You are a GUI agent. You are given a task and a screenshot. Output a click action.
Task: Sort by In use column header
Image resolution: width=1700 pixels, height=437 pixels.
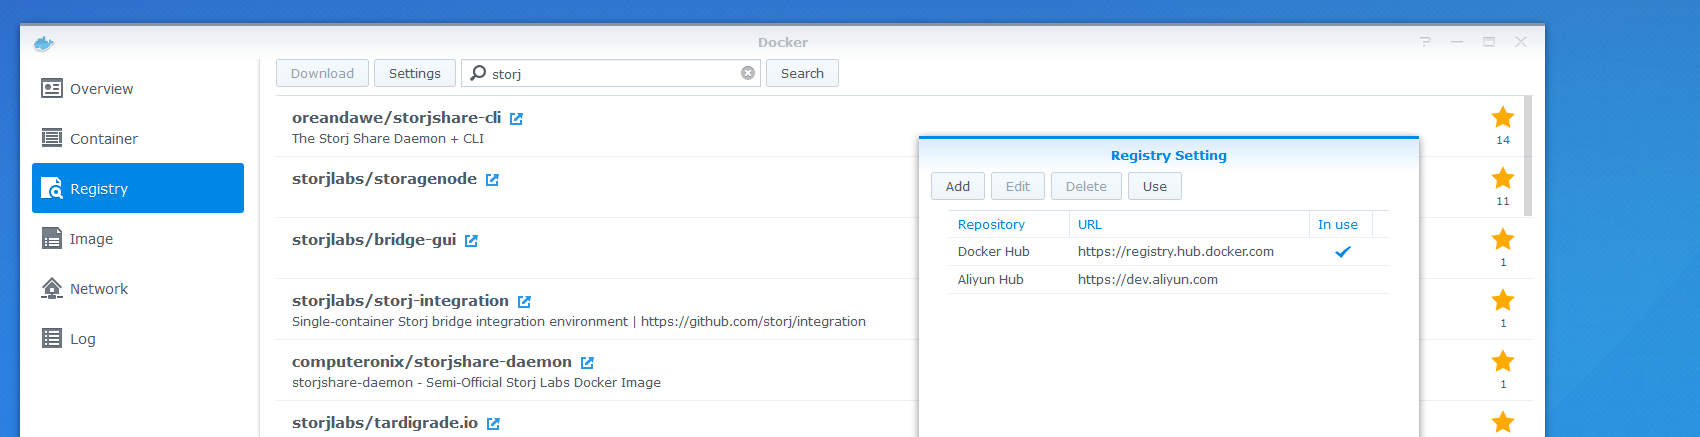[x=1341, y=224]
